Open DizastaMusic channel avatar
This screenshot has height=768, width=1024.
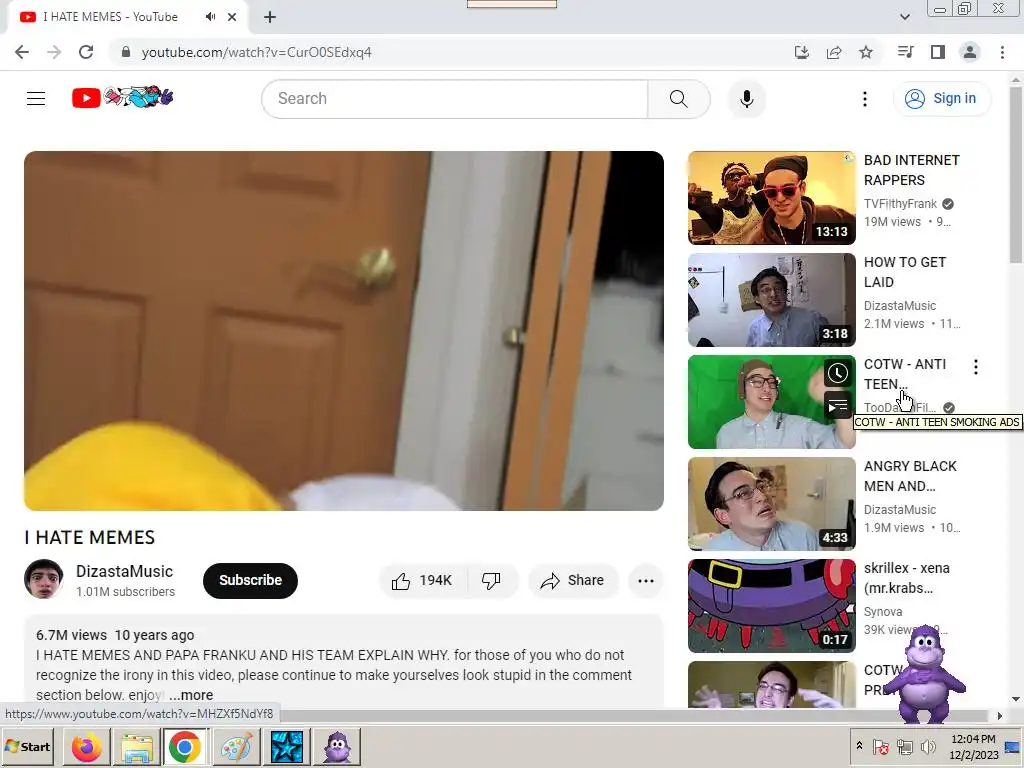click(x=44, y=579)
